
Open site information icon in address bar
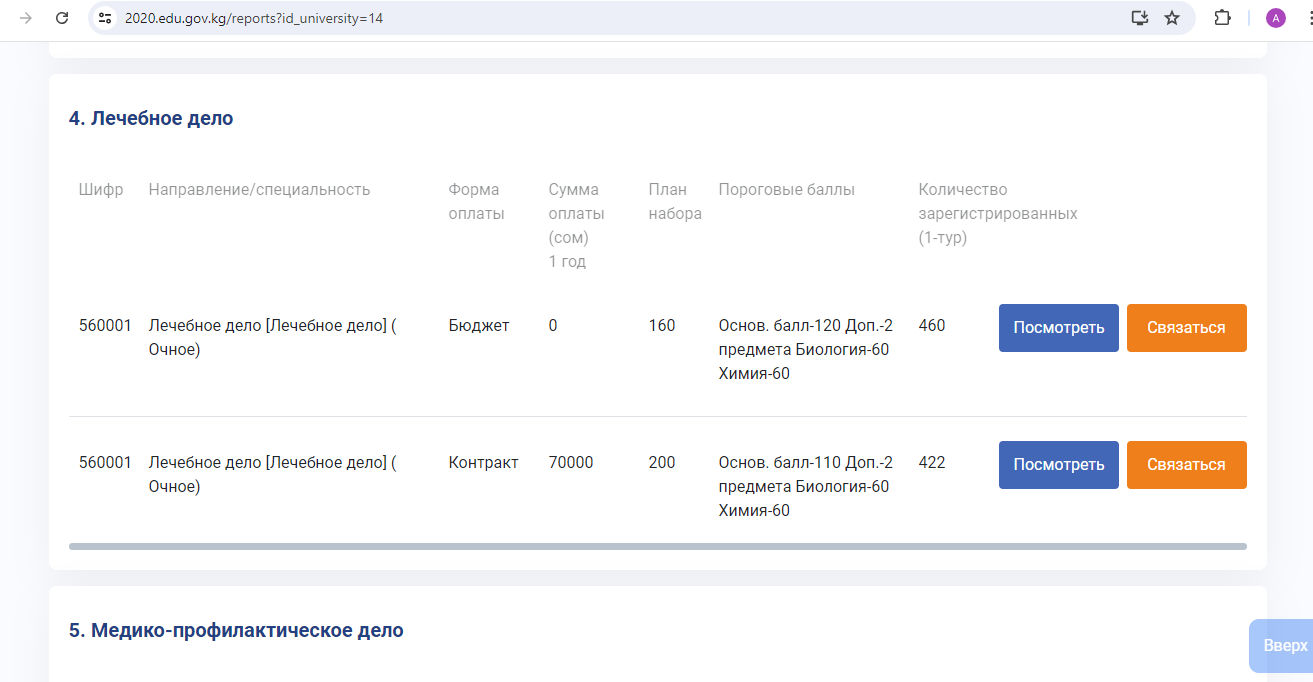click(x=105, y=18)
